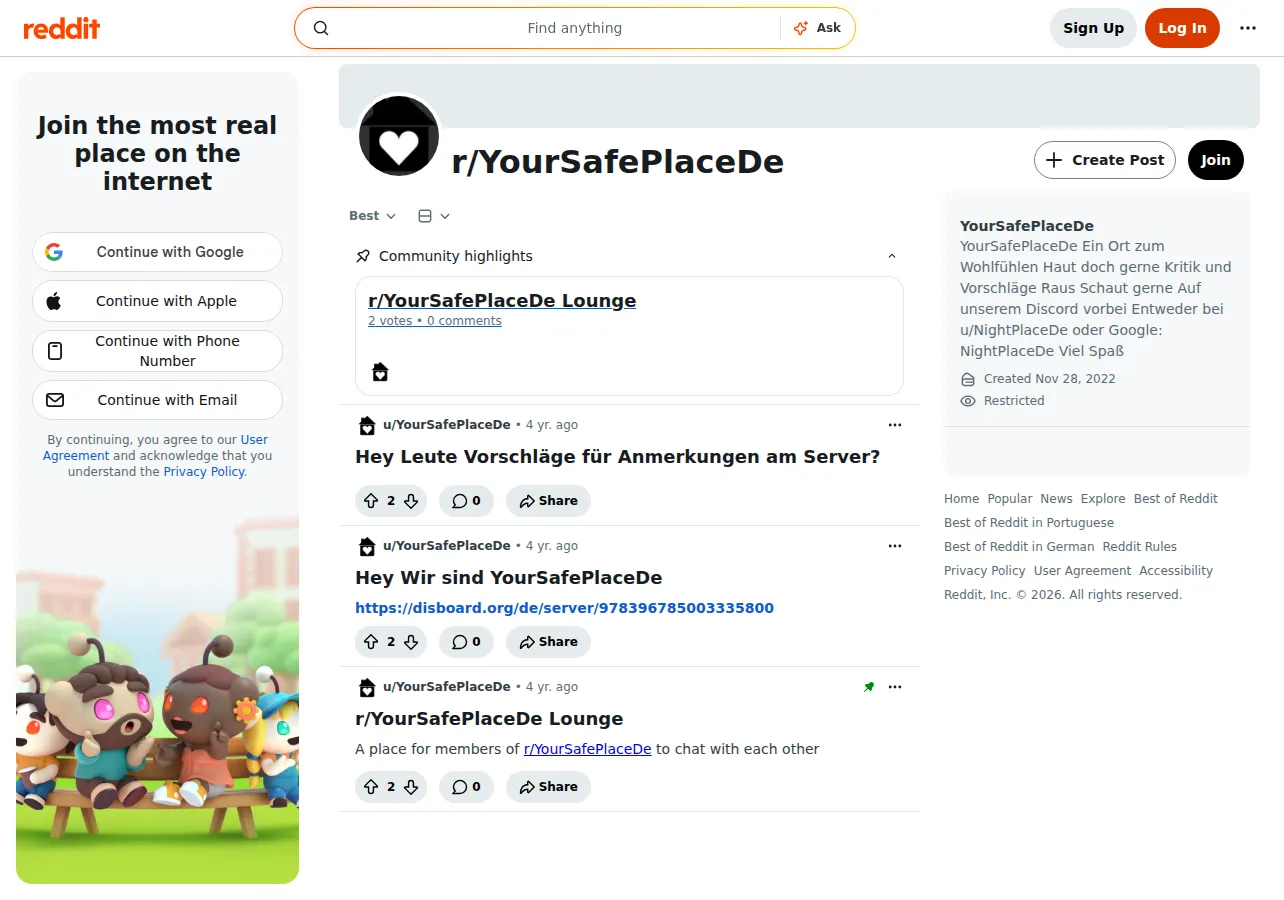Open comments on the Lounge feed post
This screenshot has height=900, width=1284.
(x=466, y=787)
